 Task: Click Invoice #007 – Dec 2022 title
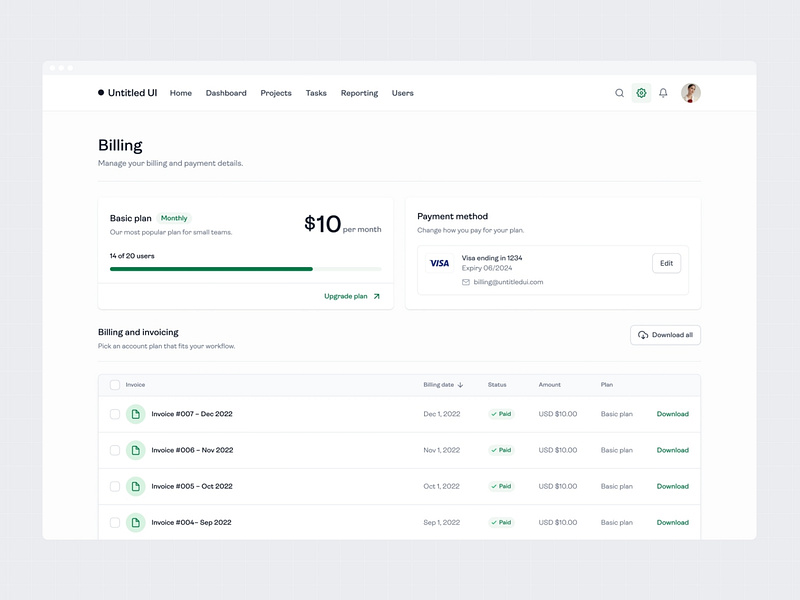click(192, 414)
